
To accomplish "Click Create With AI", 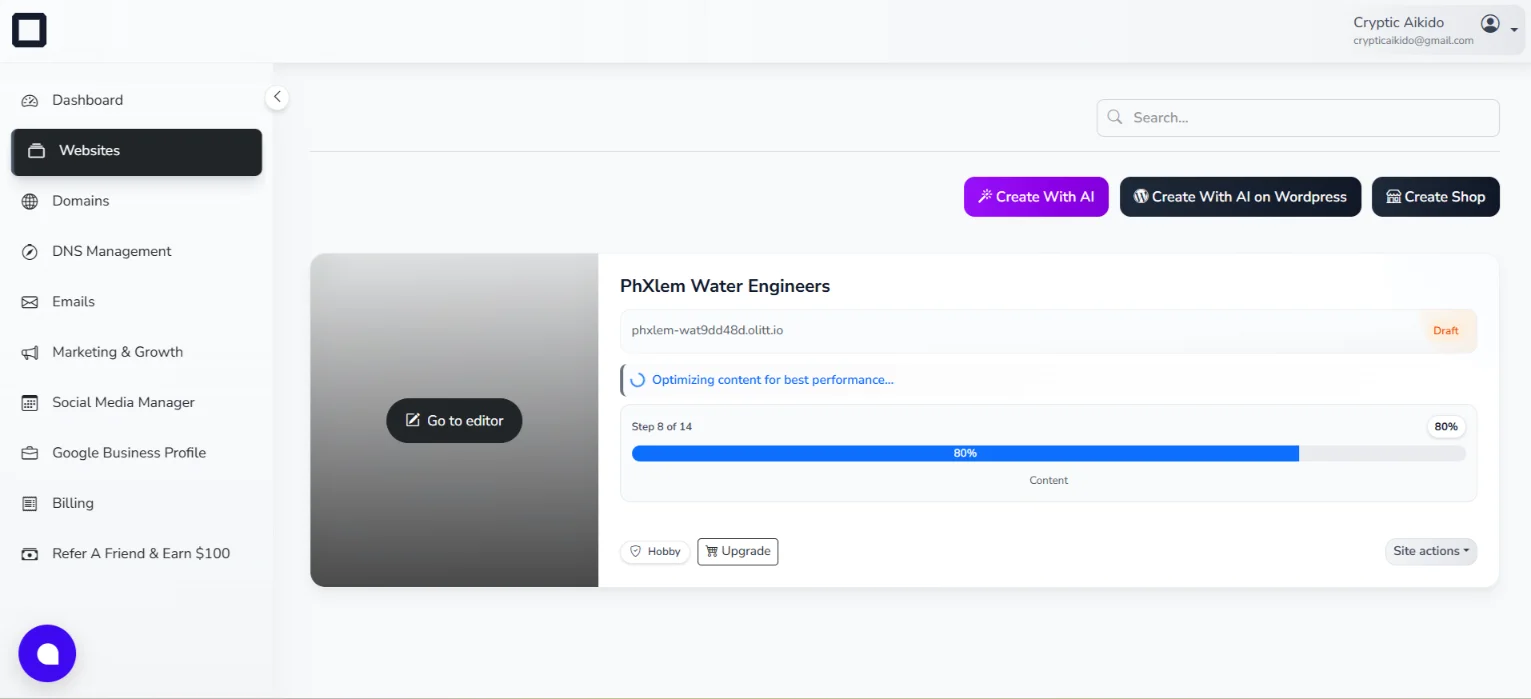I will [x=1035, y=196].
